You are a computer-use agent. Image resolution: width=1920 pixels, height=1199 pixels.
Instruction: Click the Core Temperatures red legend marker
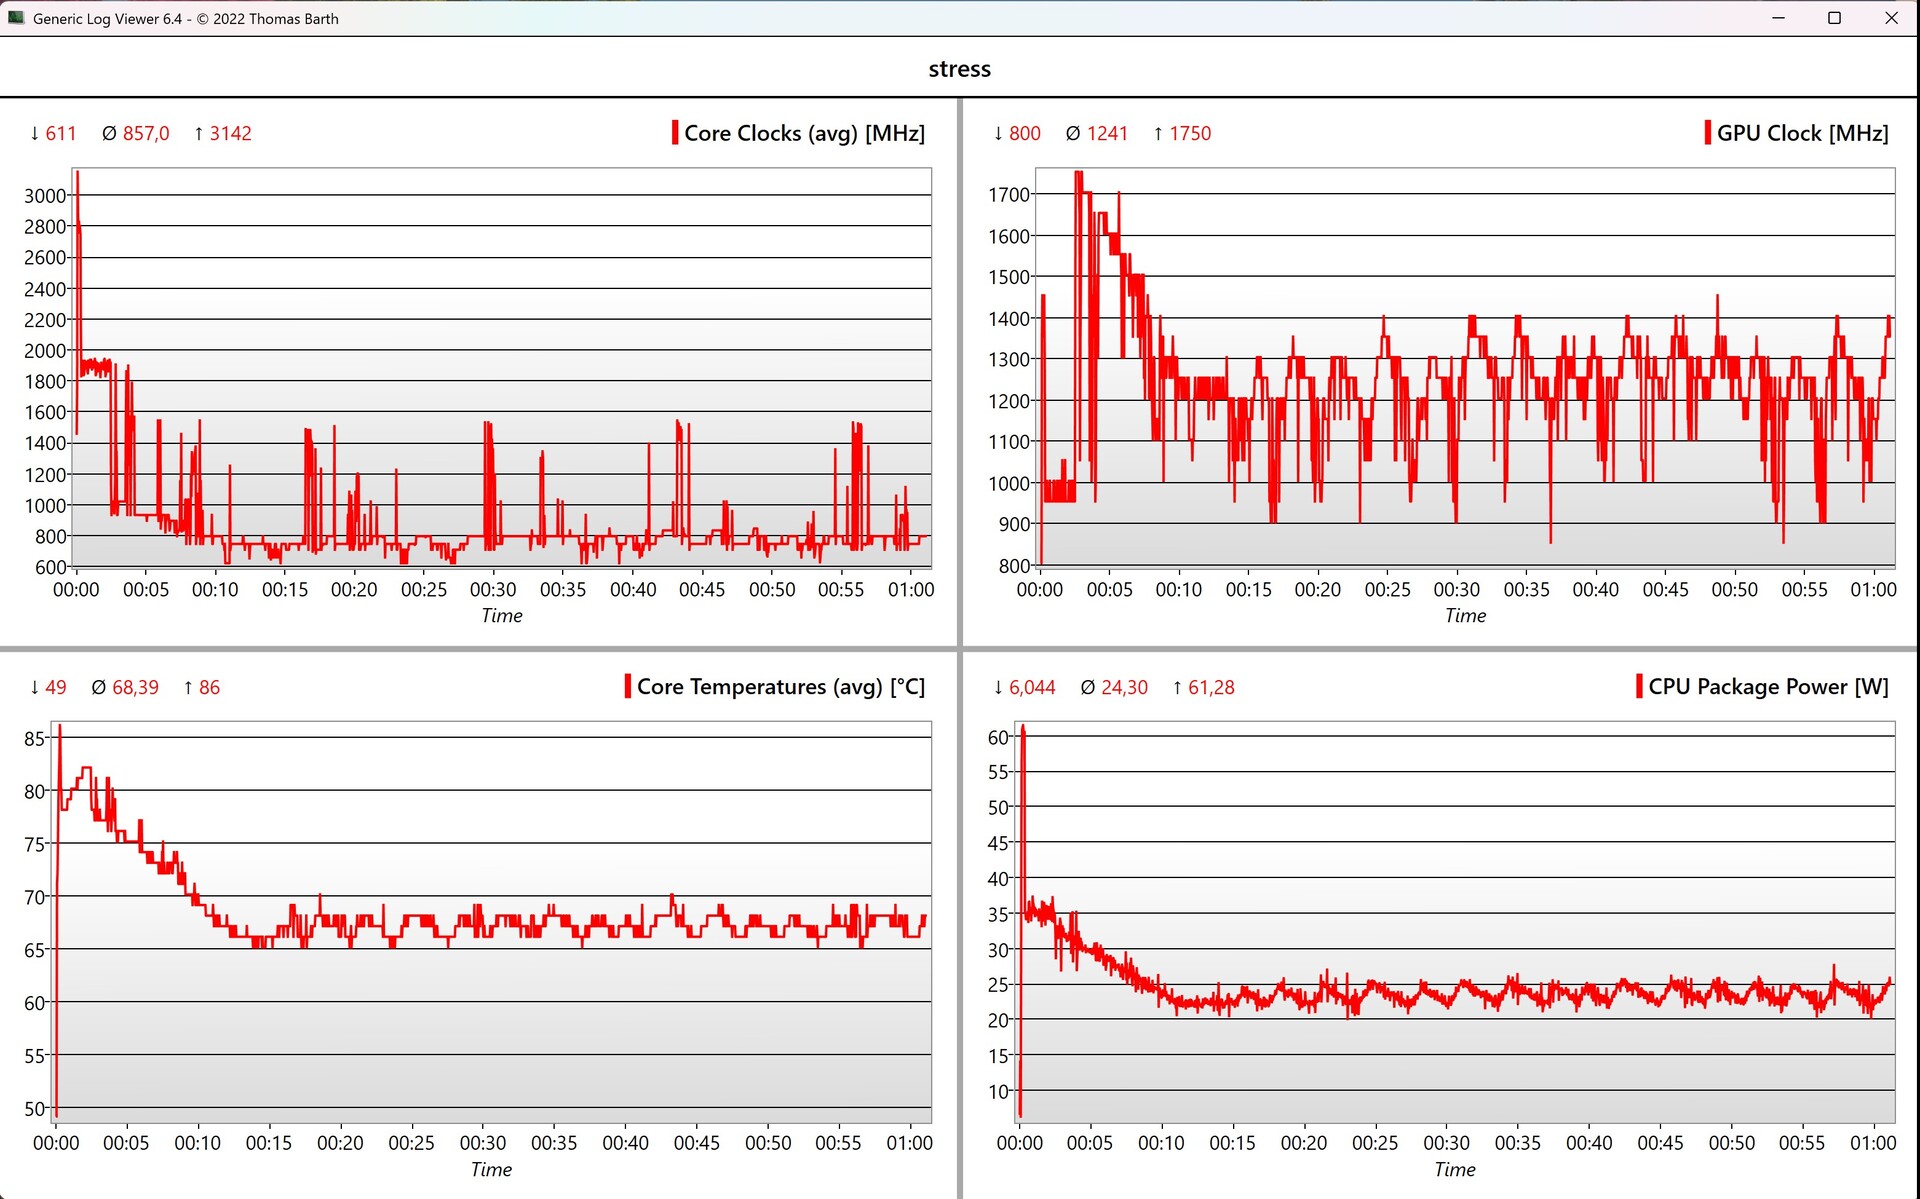click(x=628, y=686)
